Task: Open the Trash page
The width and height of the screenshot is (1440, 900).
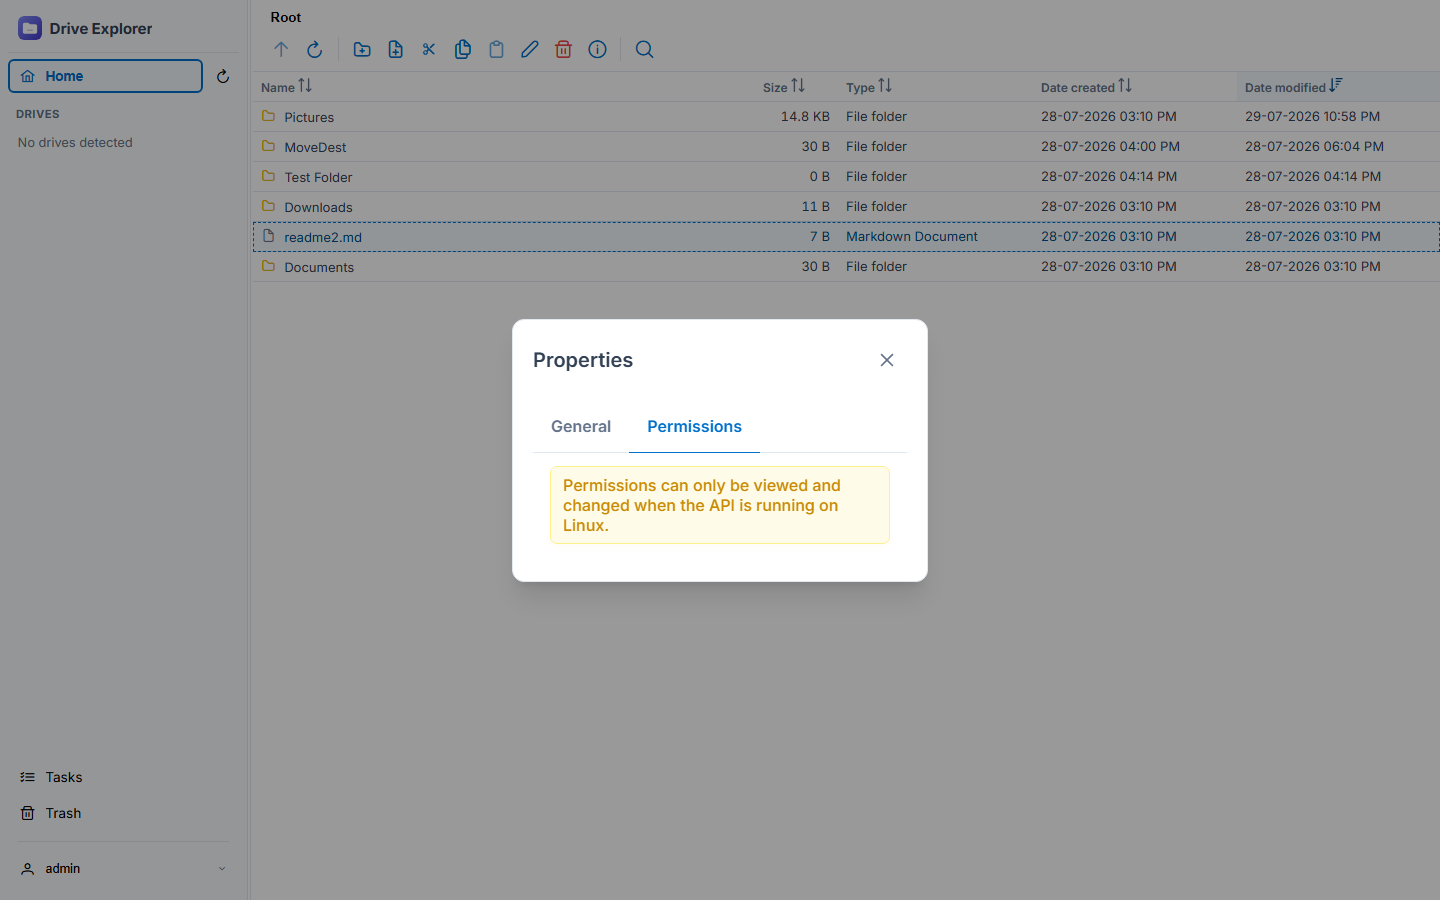Action: coord(63,813)
